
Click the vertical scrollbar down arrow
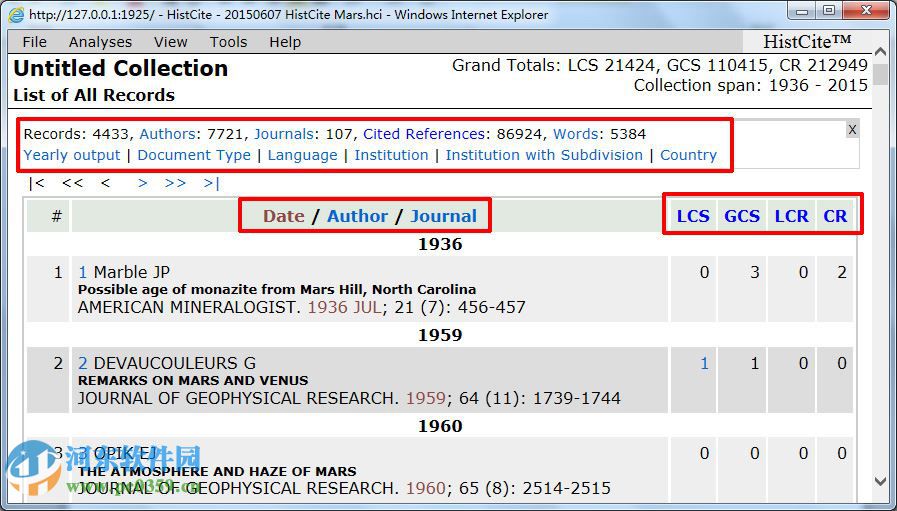click(x=881, y=481)
